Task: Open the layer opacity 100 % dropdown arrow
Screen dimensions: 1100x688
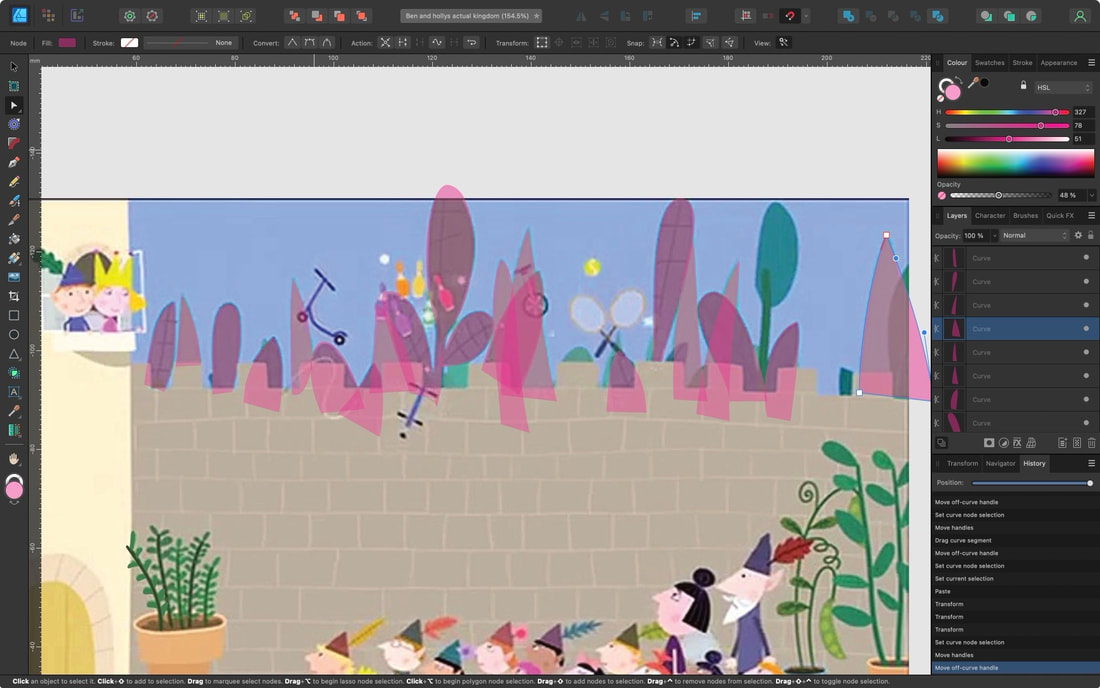Action: pos(994,236)
